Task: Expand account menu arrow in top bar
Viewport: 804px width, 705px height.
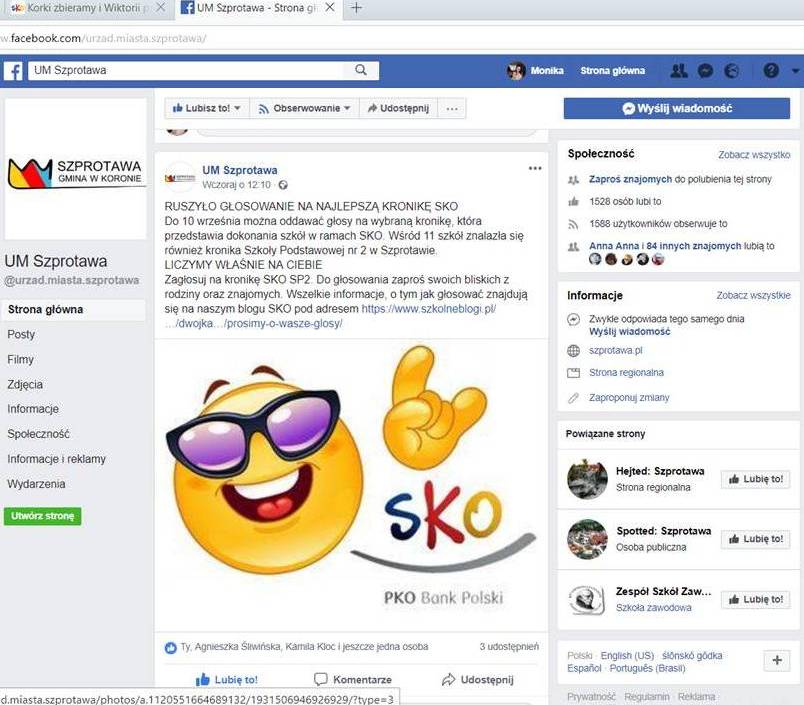Action: (x=795, y=71)
